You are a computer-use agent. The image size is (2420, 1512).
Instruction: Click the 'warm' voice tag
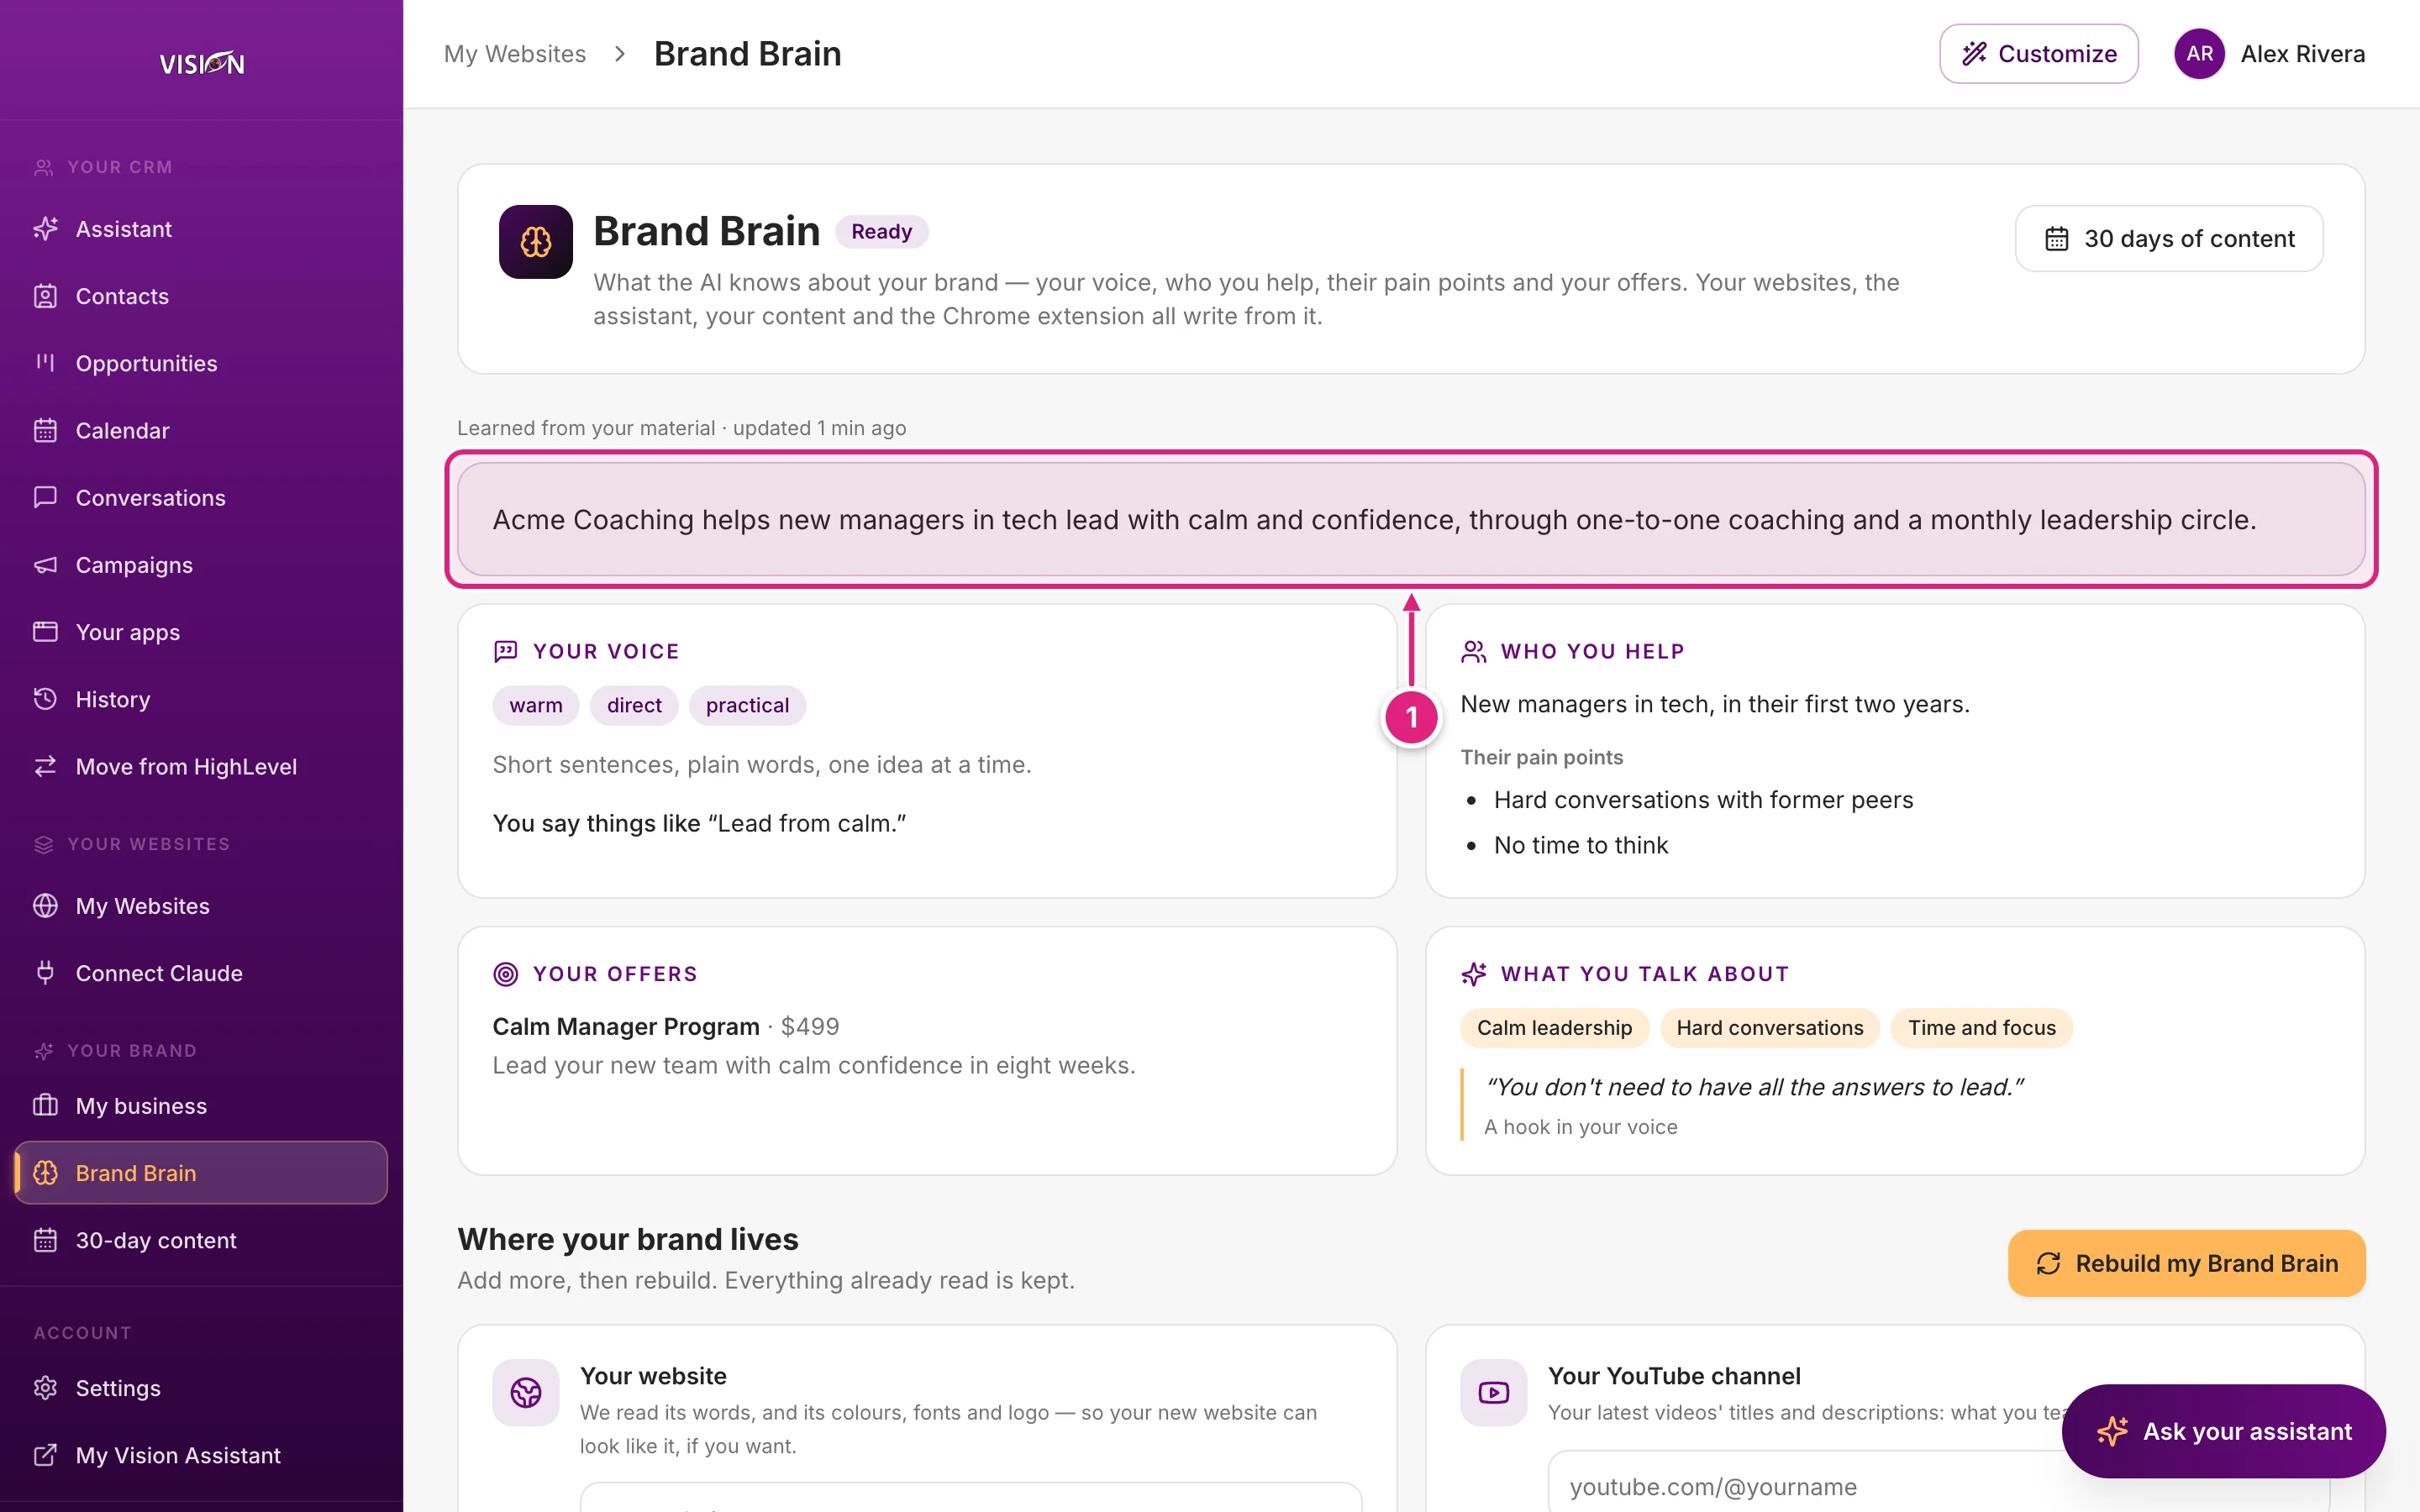tap(536, 705)
